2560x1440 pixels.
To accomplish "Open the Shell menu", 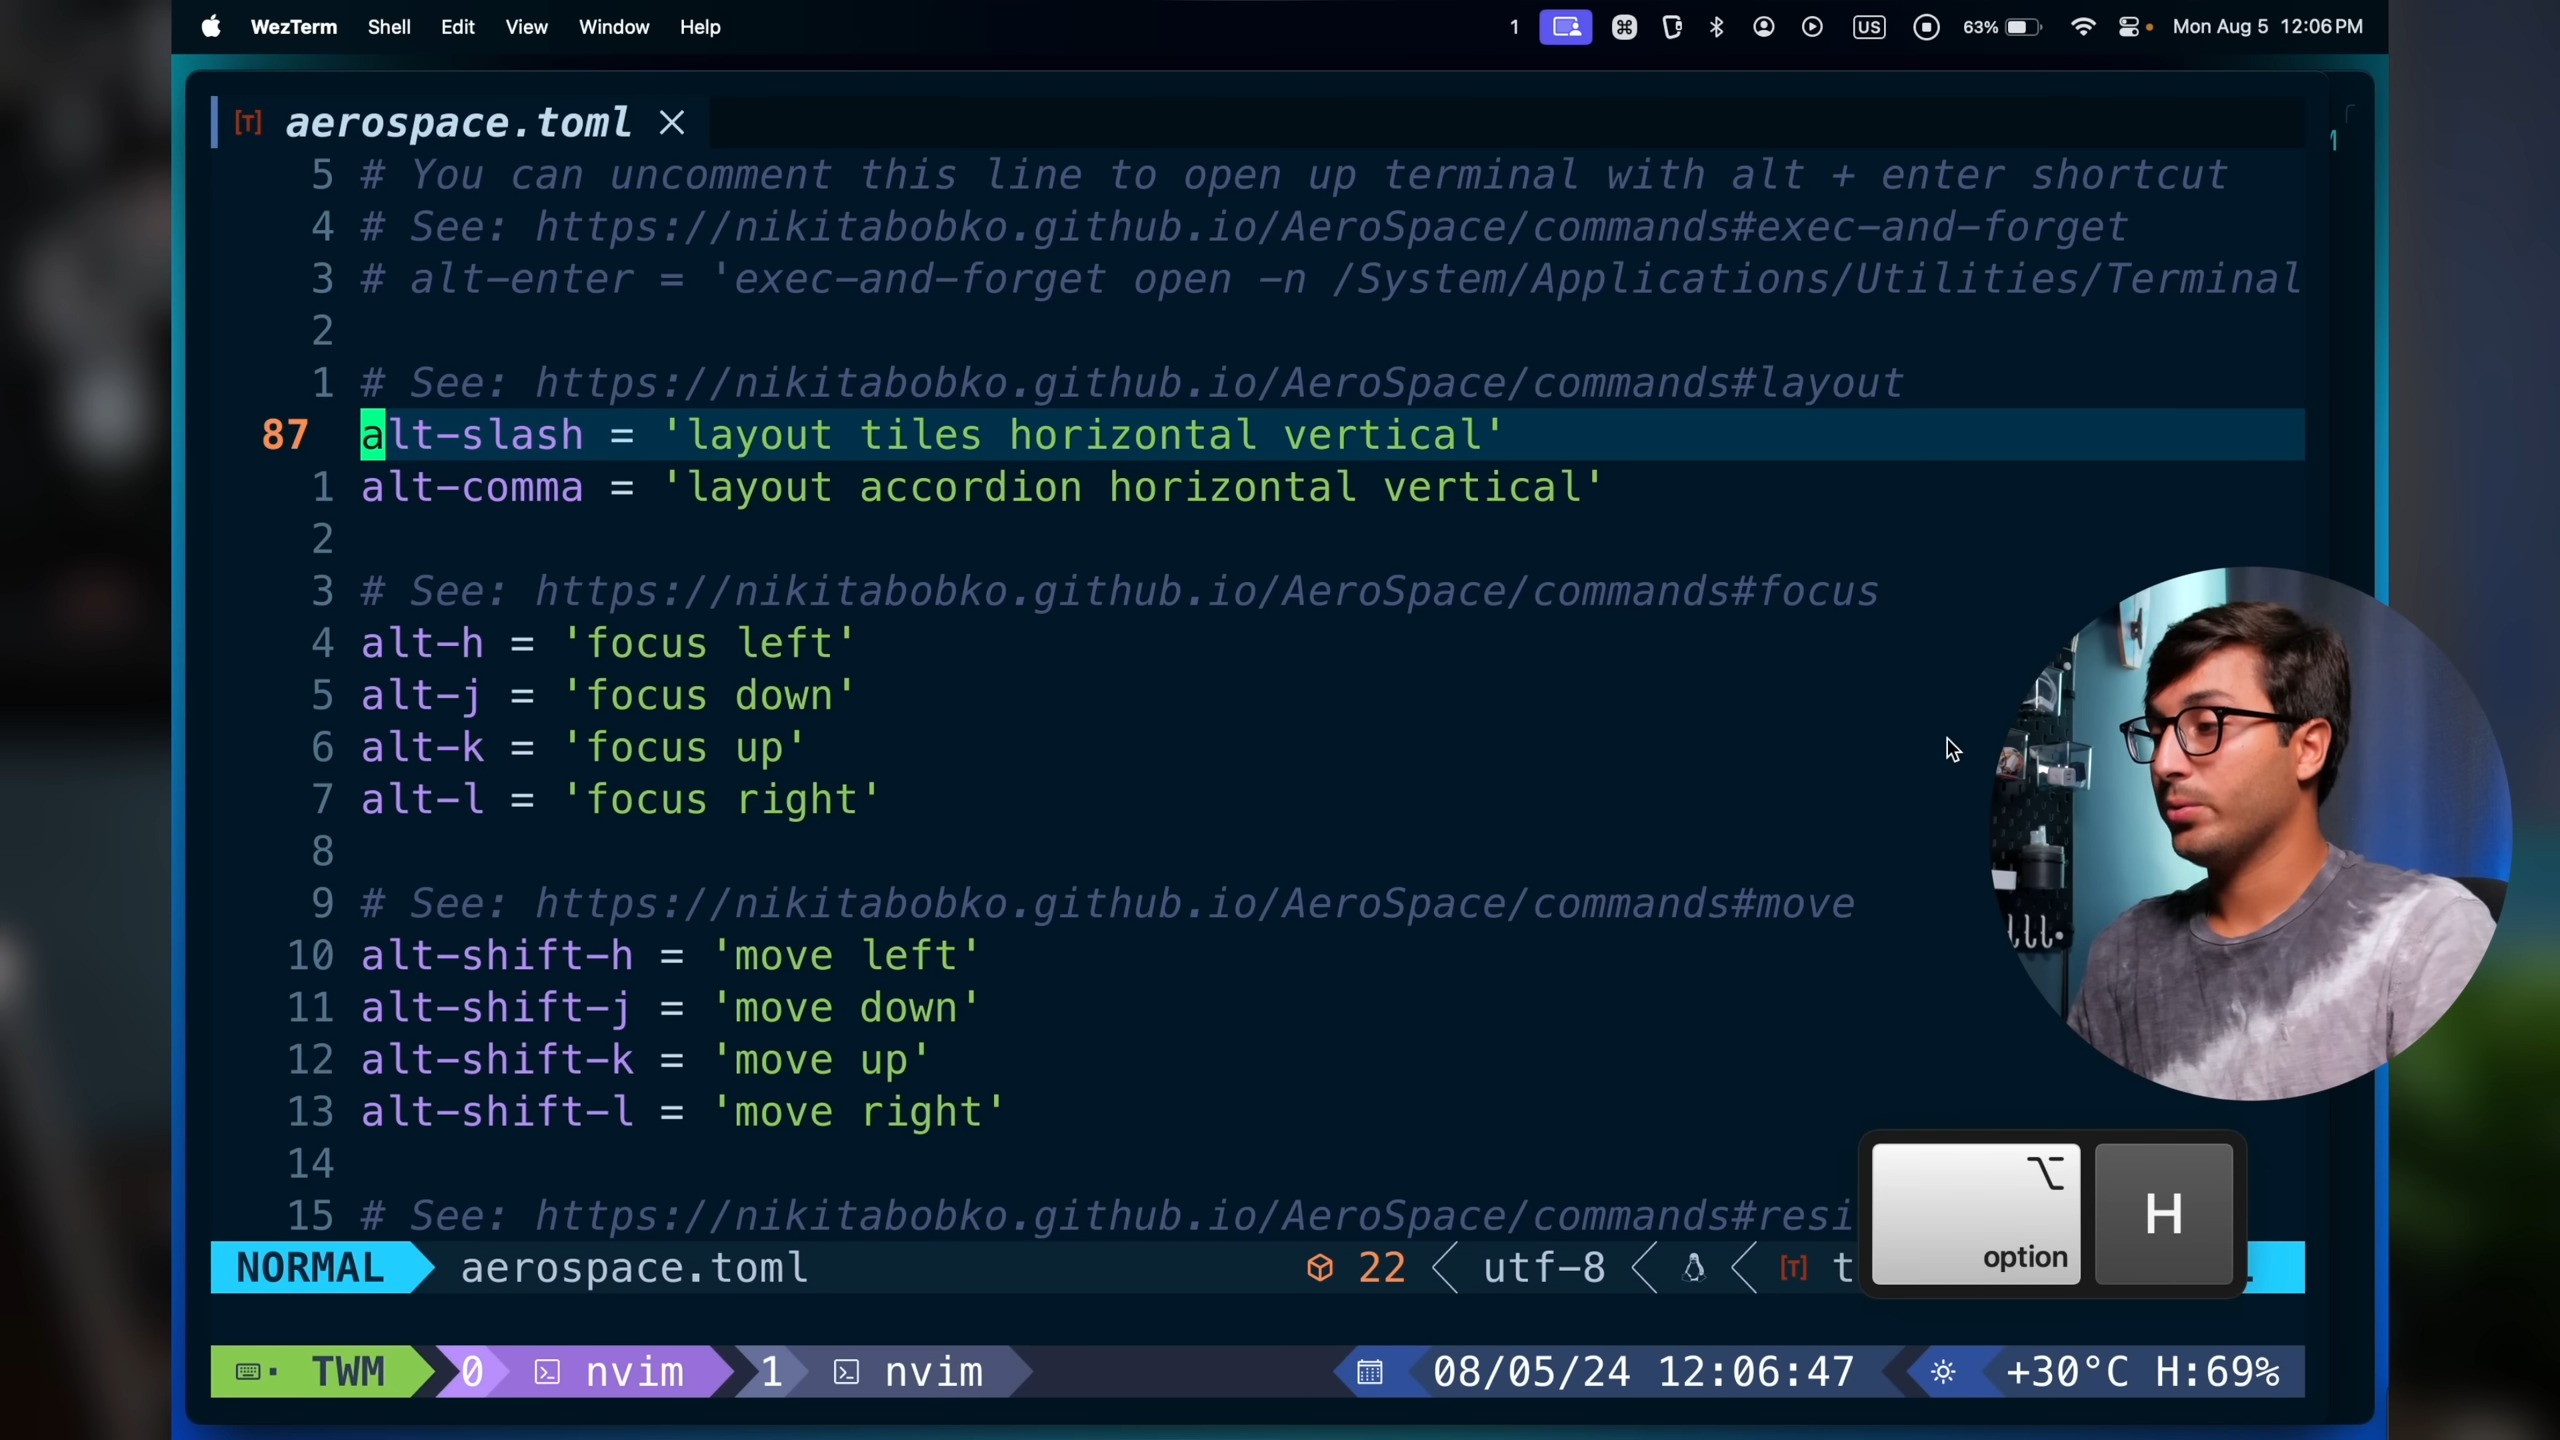I will pos(388,27).
